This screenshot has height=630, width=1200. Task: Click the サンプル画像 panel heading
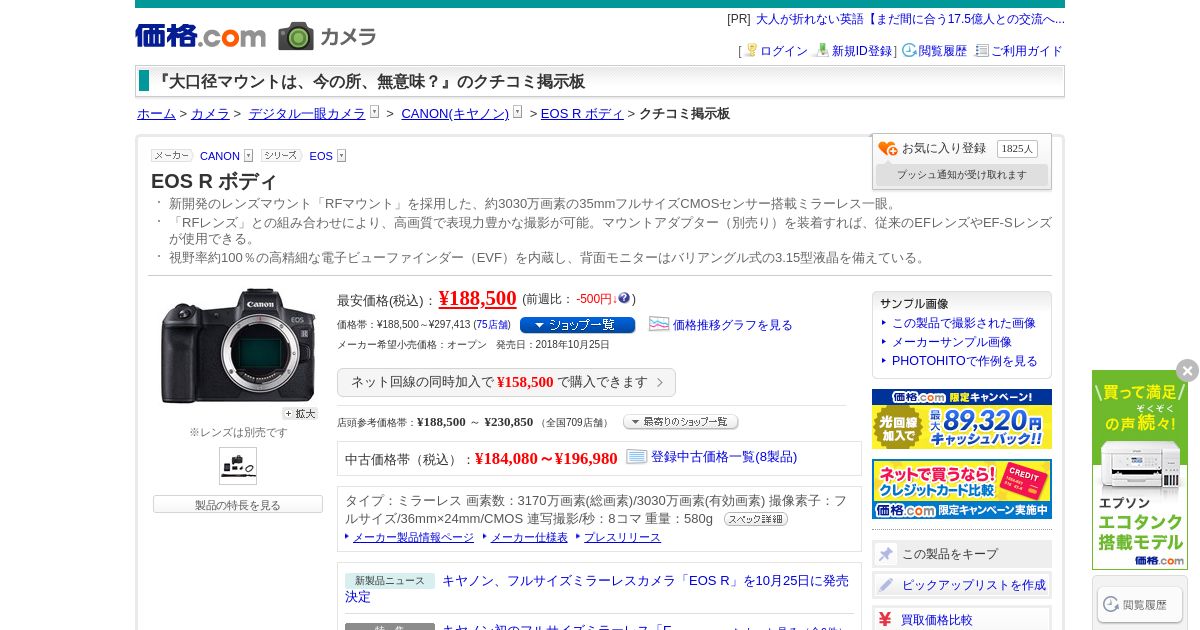(x=914, y=303)
